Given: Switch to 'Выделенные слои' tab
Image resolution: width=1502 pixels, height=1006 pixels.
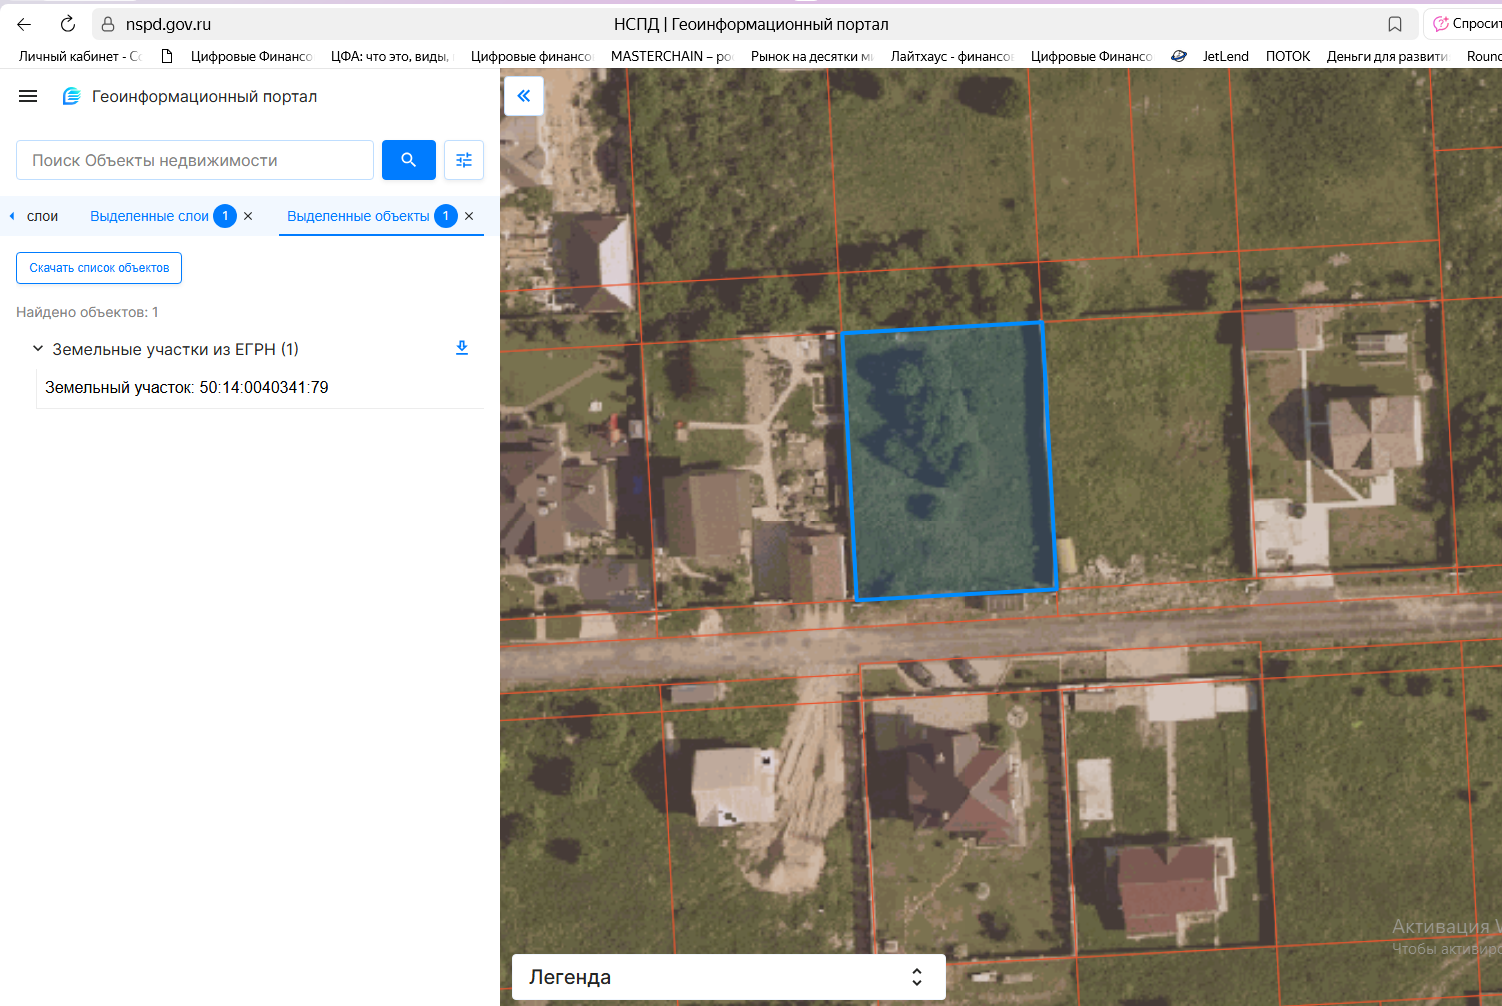Looking at the screenshot, I should click(x=149, y=216).
